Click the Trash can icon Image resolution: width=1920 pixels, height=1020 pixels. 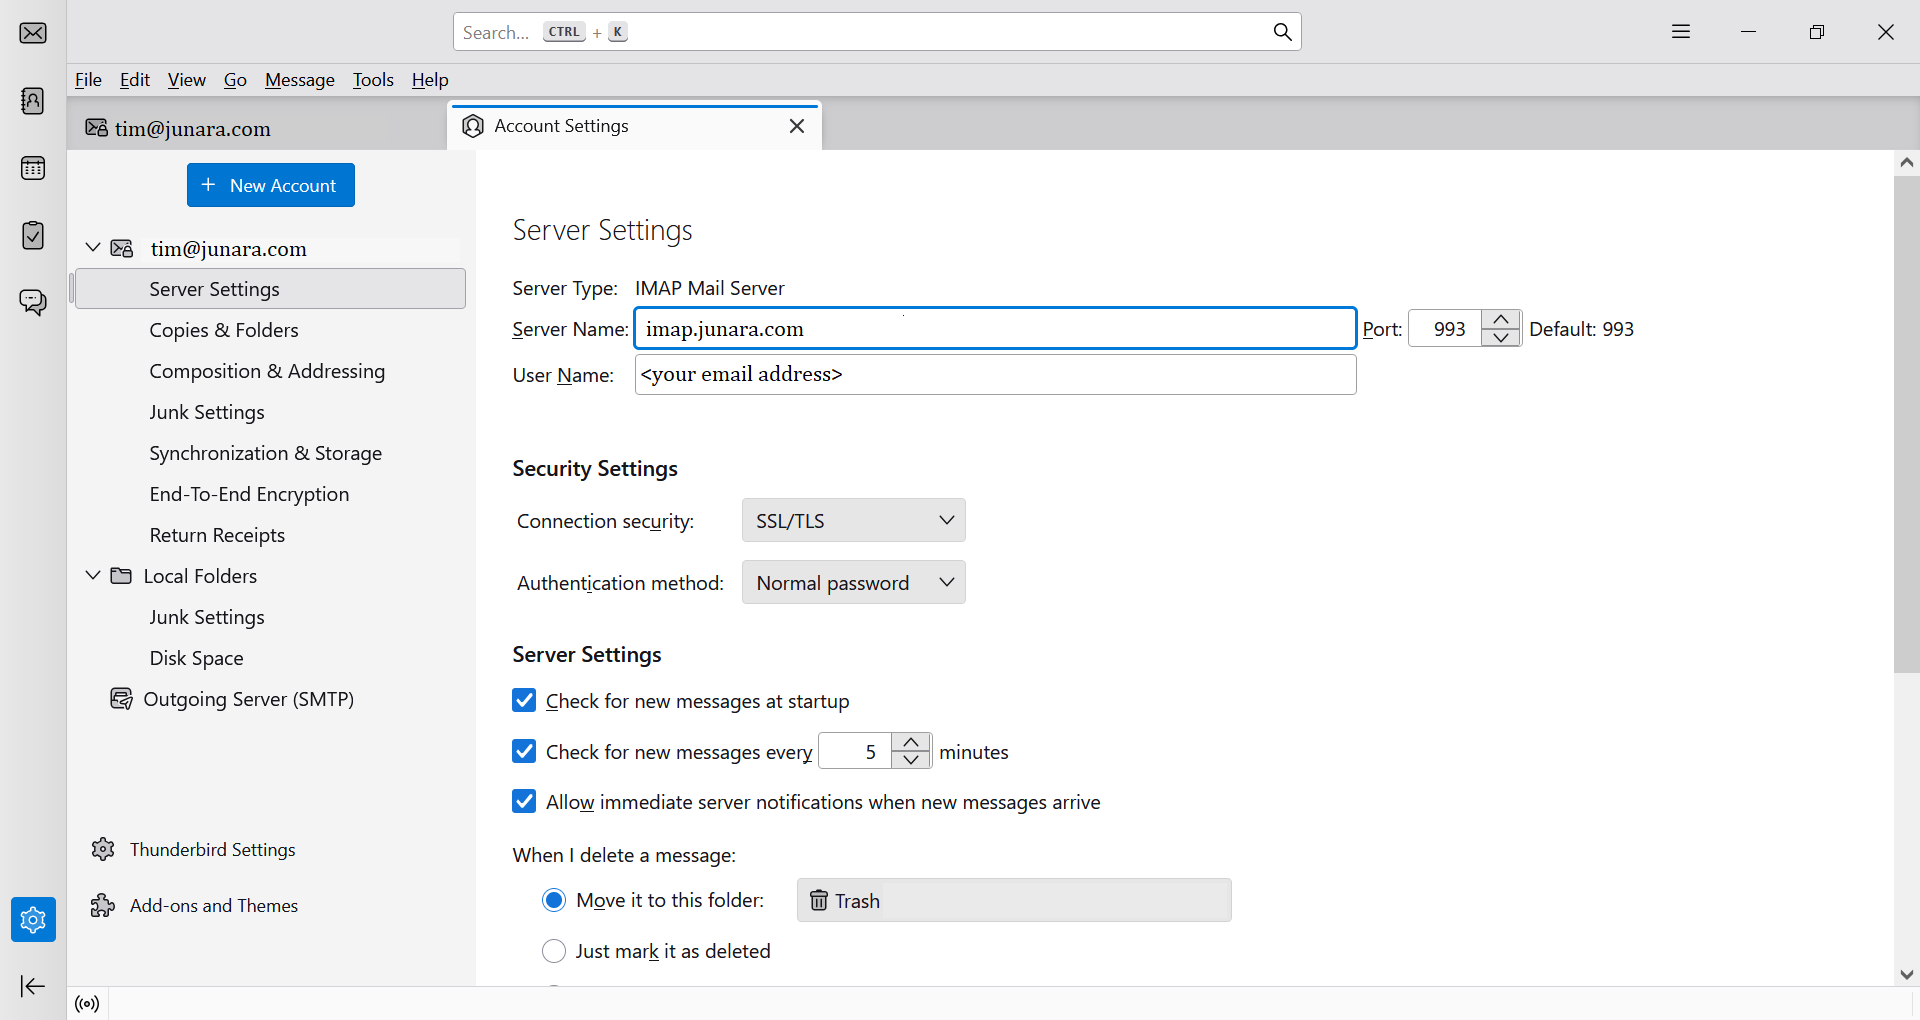click(x=818, y=901)
